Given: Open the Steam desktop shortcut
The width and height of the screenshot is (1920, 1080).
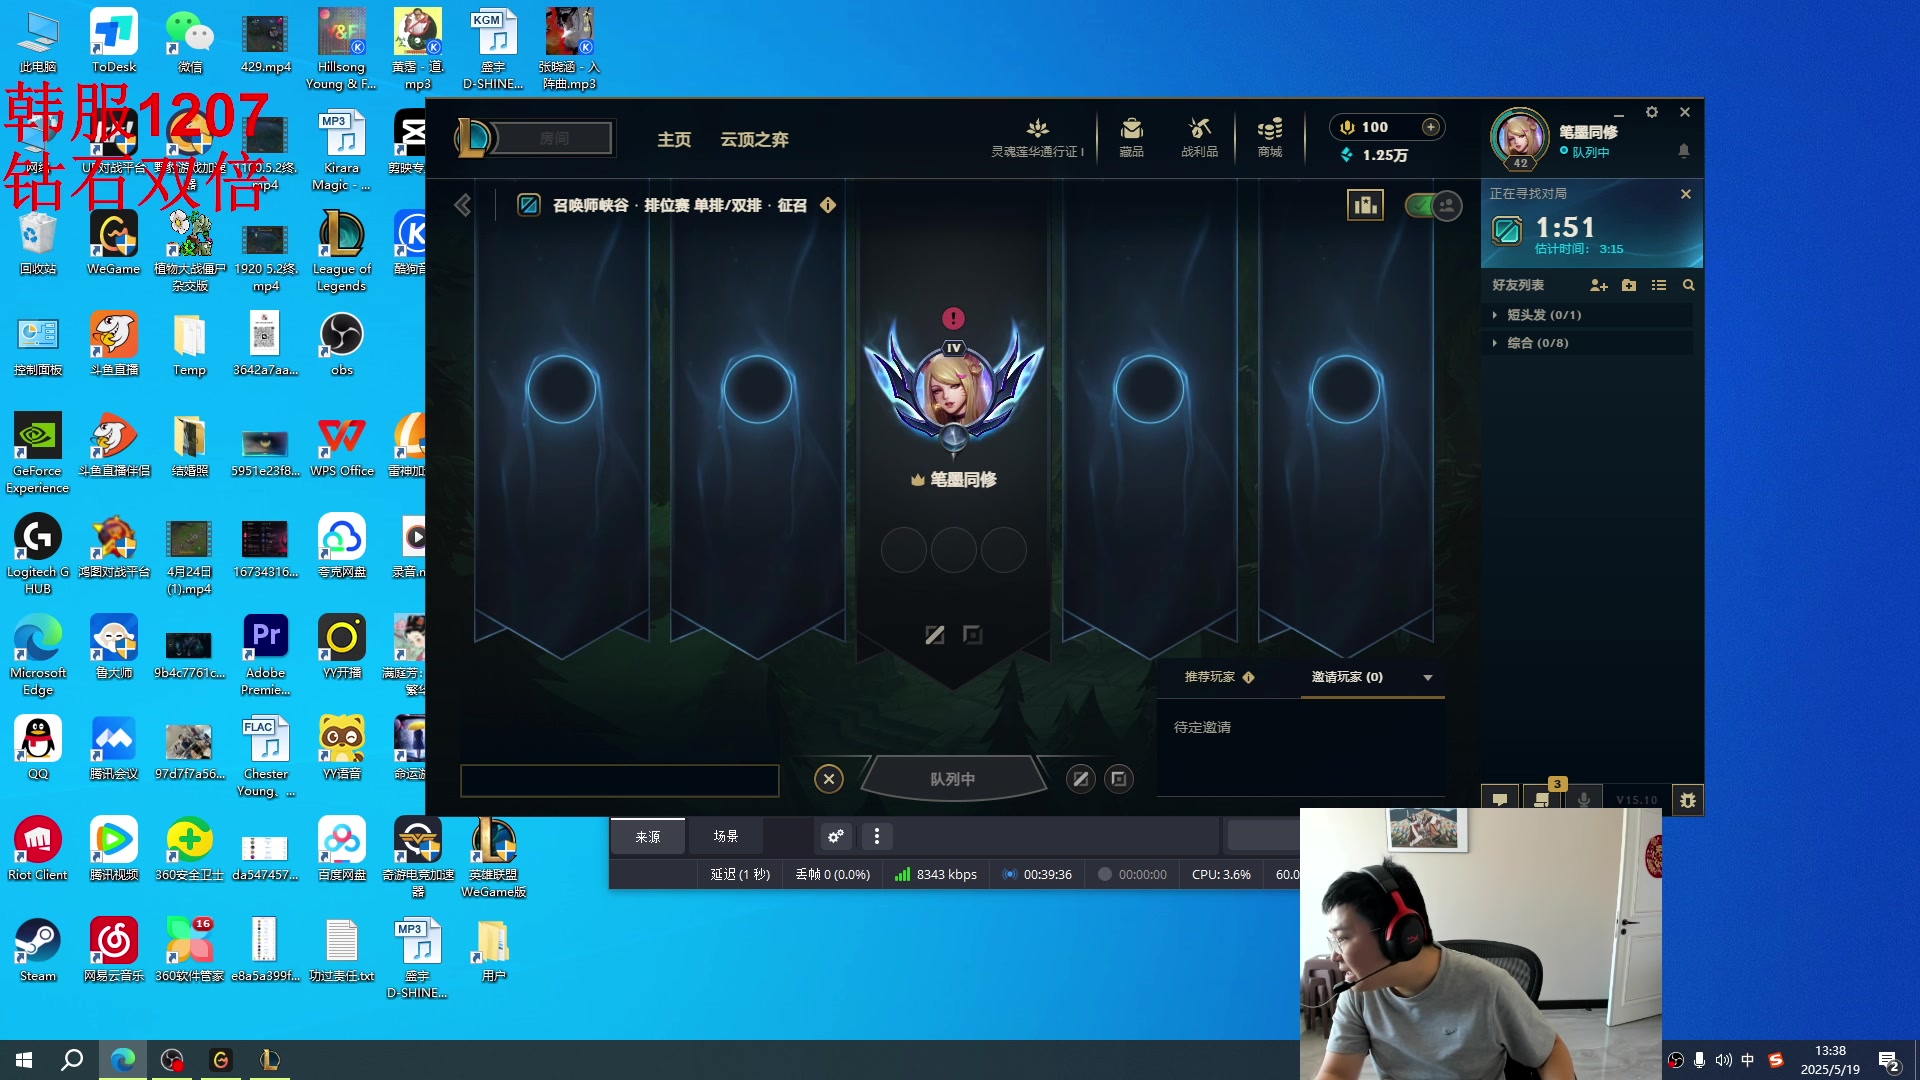Looking at the screenshot, I should (38, 950).
